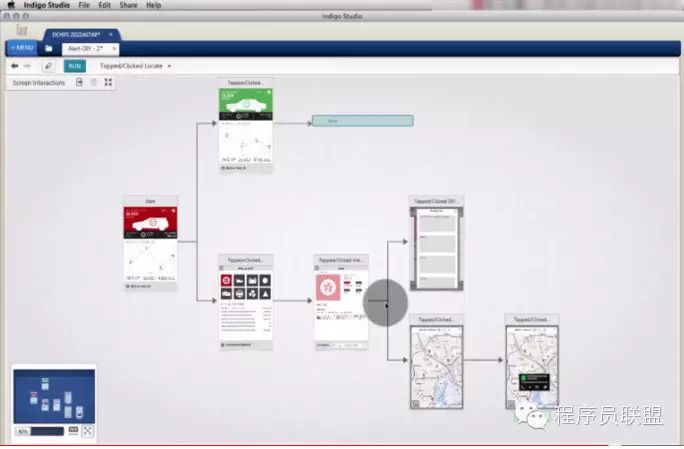Image resolution: width=684 pixels, height=449 pixels.
Task: Select the pink circle icon screen thumbnail
Action: click(x=341, y=302)
